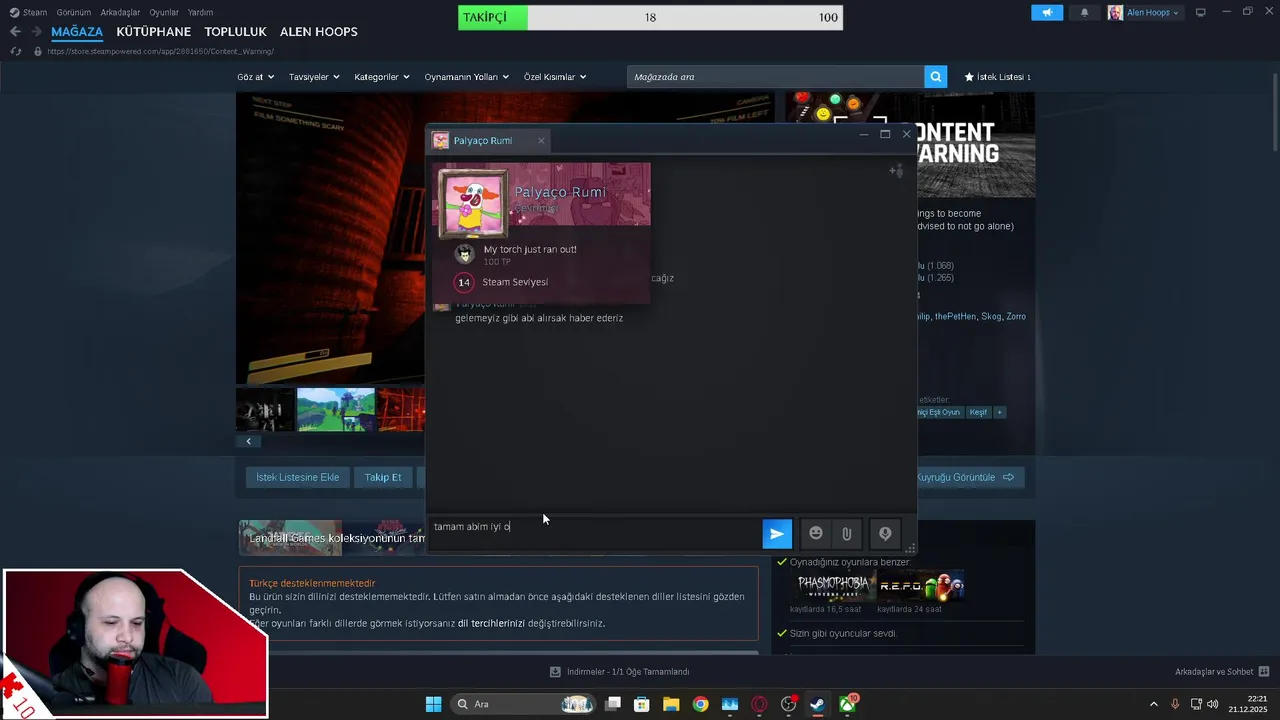Add a tag with the plus button
This screenshot has width=1280, height=720.
click(999, 412)
